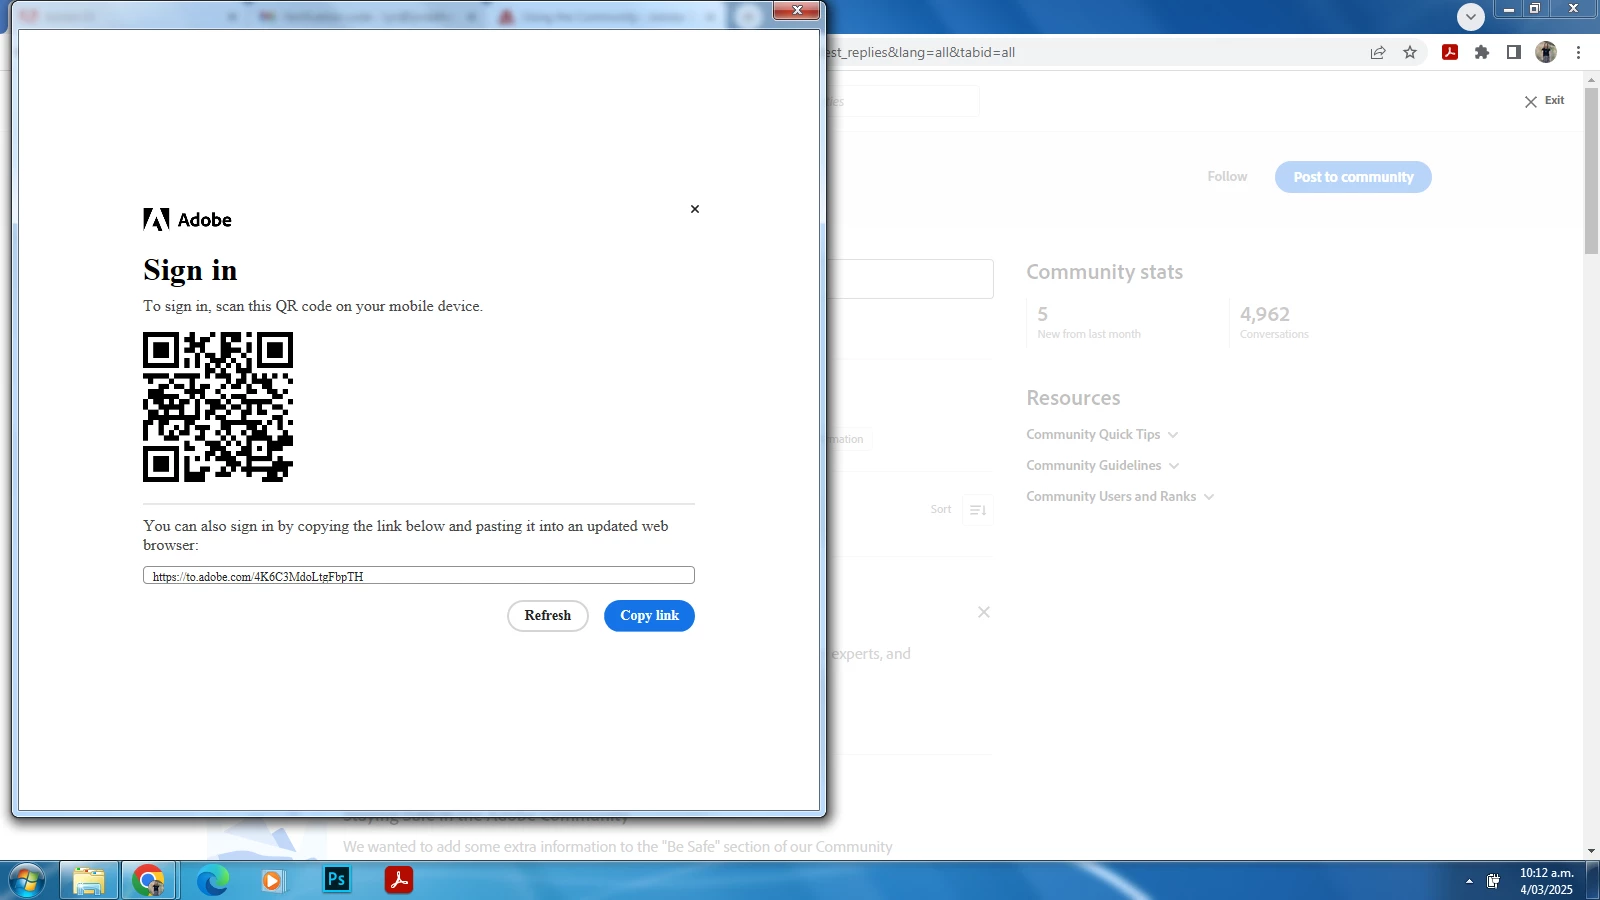Open the Chrome profile avatar
This screenshot has height=900, width=1600.
pyautogui.click(x=1546, y=52)
